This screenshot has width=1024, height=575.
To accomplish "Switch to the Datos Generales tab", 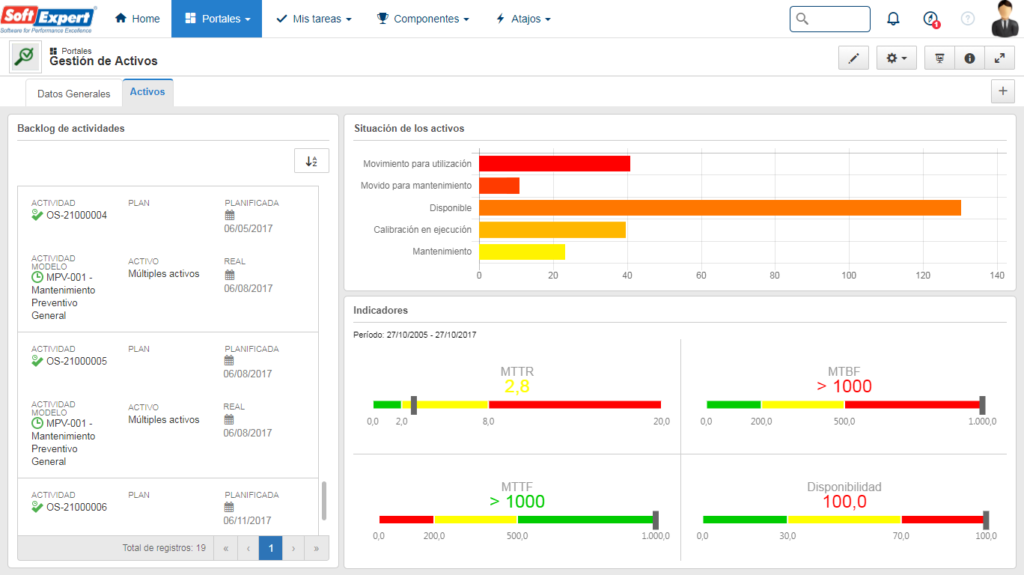I will 74,93.
